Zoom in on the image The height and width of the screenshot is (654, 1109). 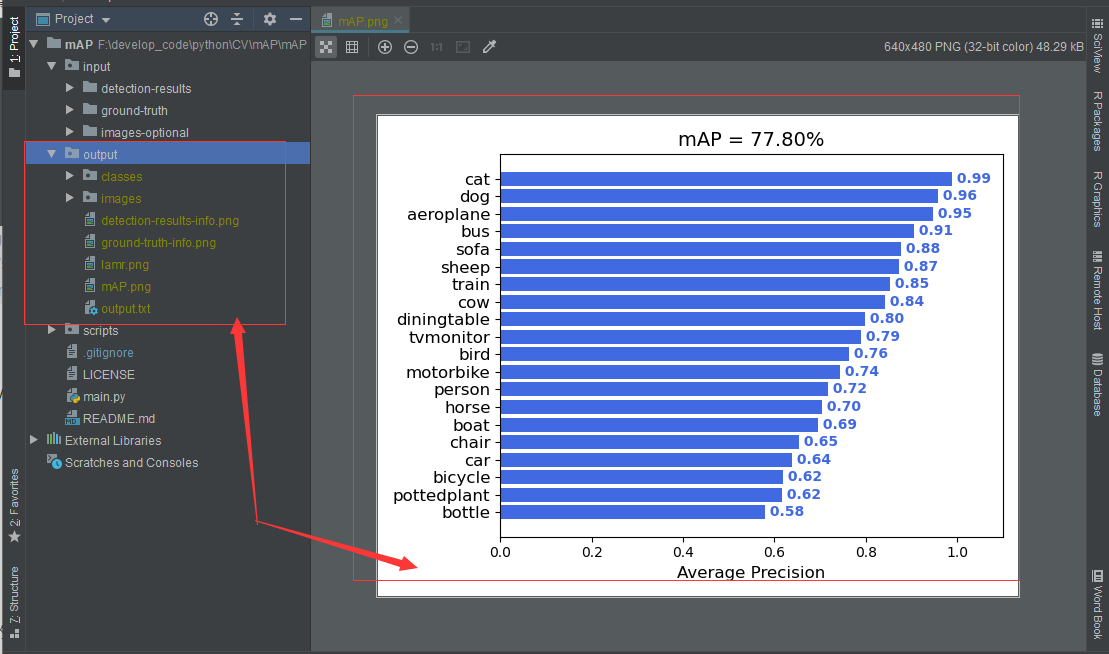tap(385, 47)
